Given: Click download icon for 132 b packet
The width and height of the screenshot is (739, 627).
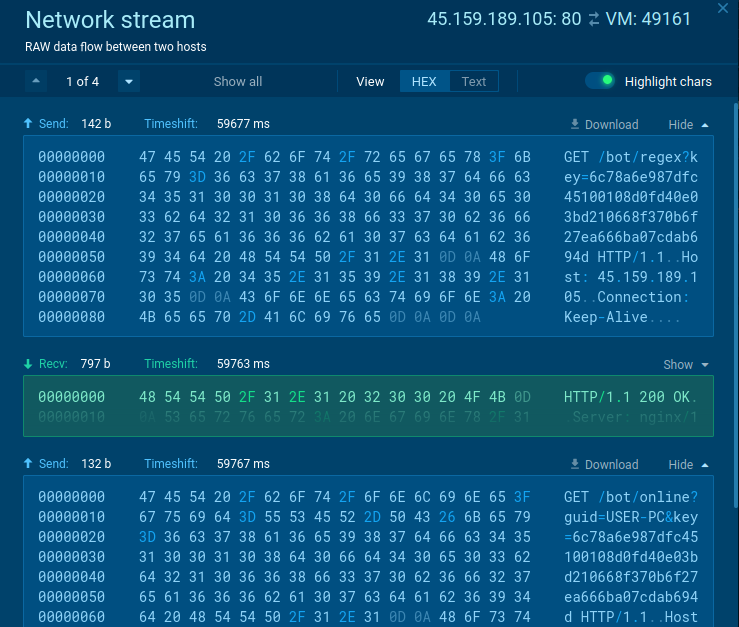Looking at the screenshot, I should [575, 464].
